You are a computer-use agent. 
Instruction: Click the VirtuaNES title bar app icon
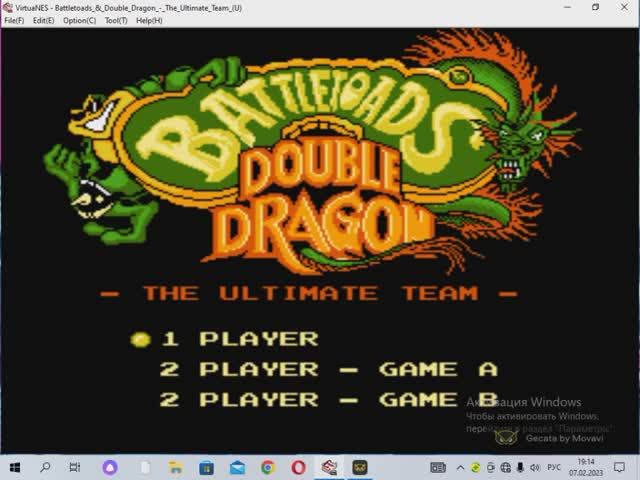coord(8,7)
